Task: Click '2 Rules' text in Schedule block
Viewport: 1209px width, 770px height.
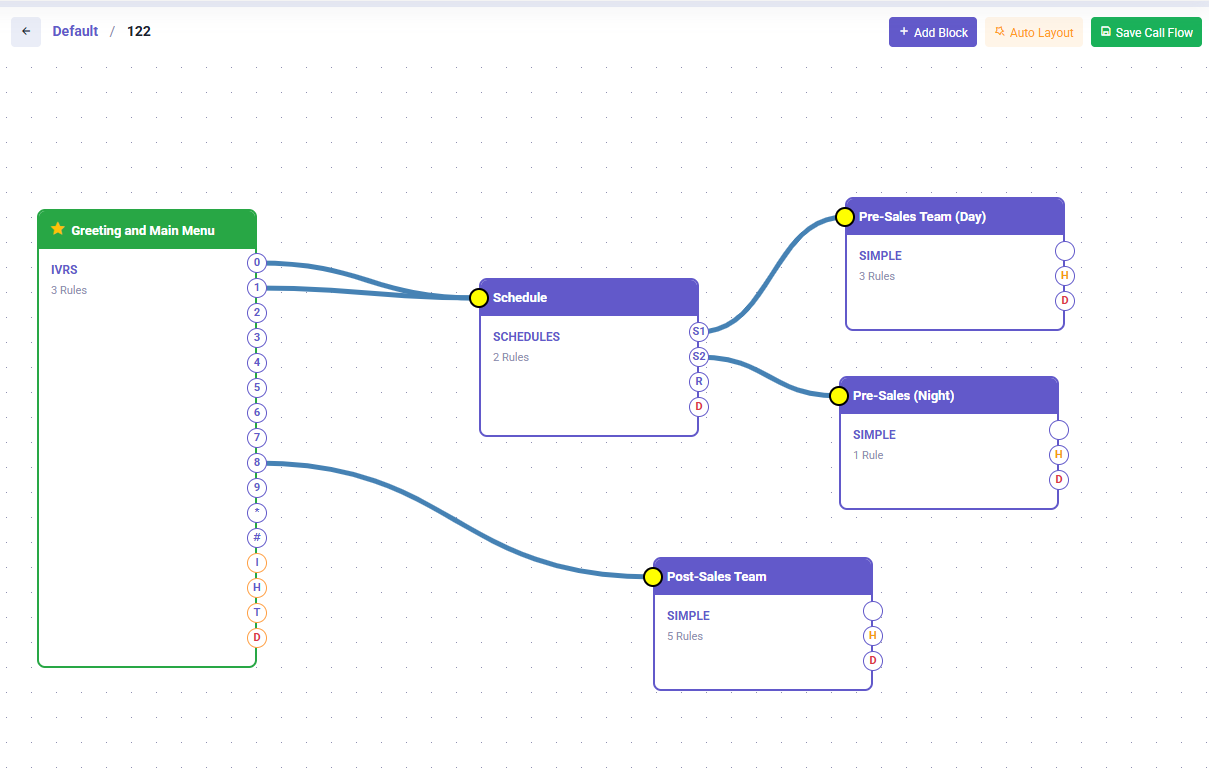Action: 511,358
